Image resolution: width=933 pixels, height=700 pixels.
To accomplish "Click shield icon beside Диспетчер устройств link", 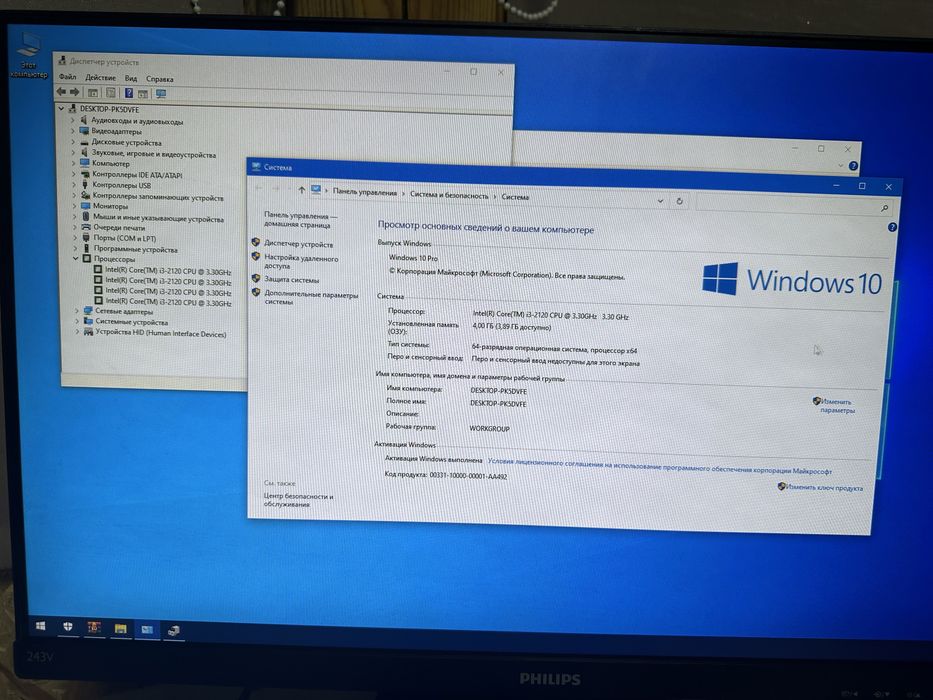I will click(x=256, y=242).
